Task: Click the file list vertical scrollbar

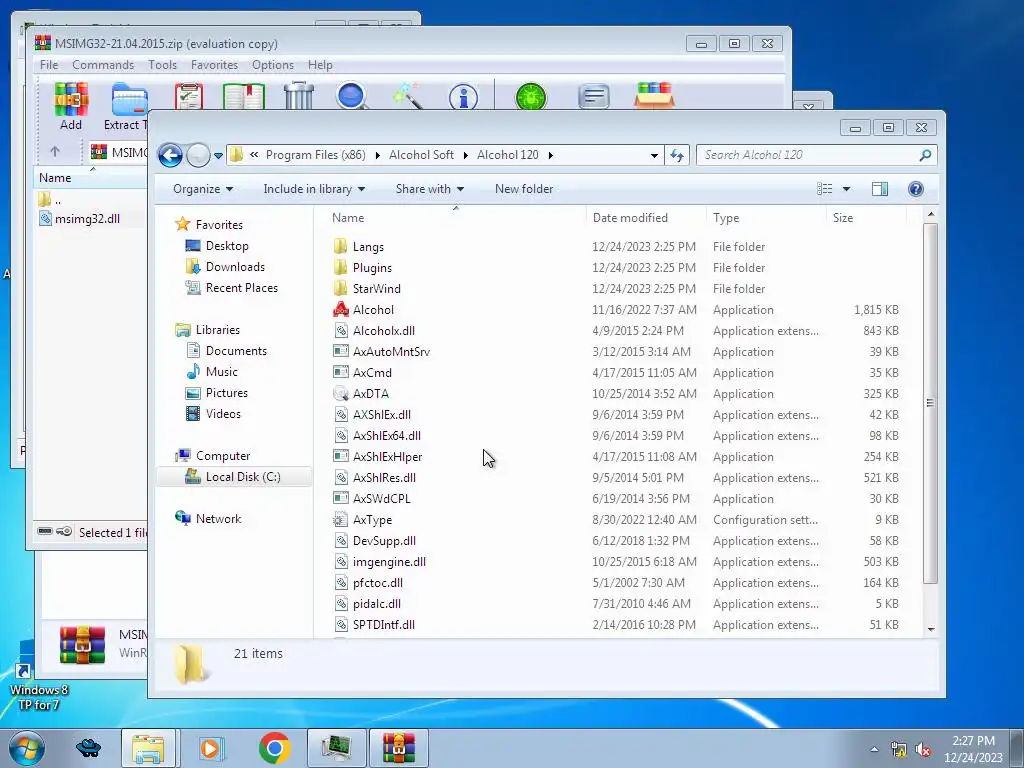Action: point(931,403)
